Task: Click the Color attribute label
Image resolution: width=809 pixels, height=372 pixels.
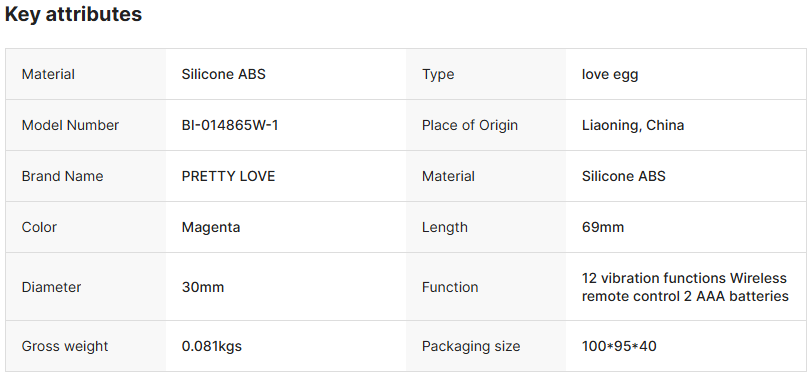Action: pyautogui.click(x=39, y=228)
